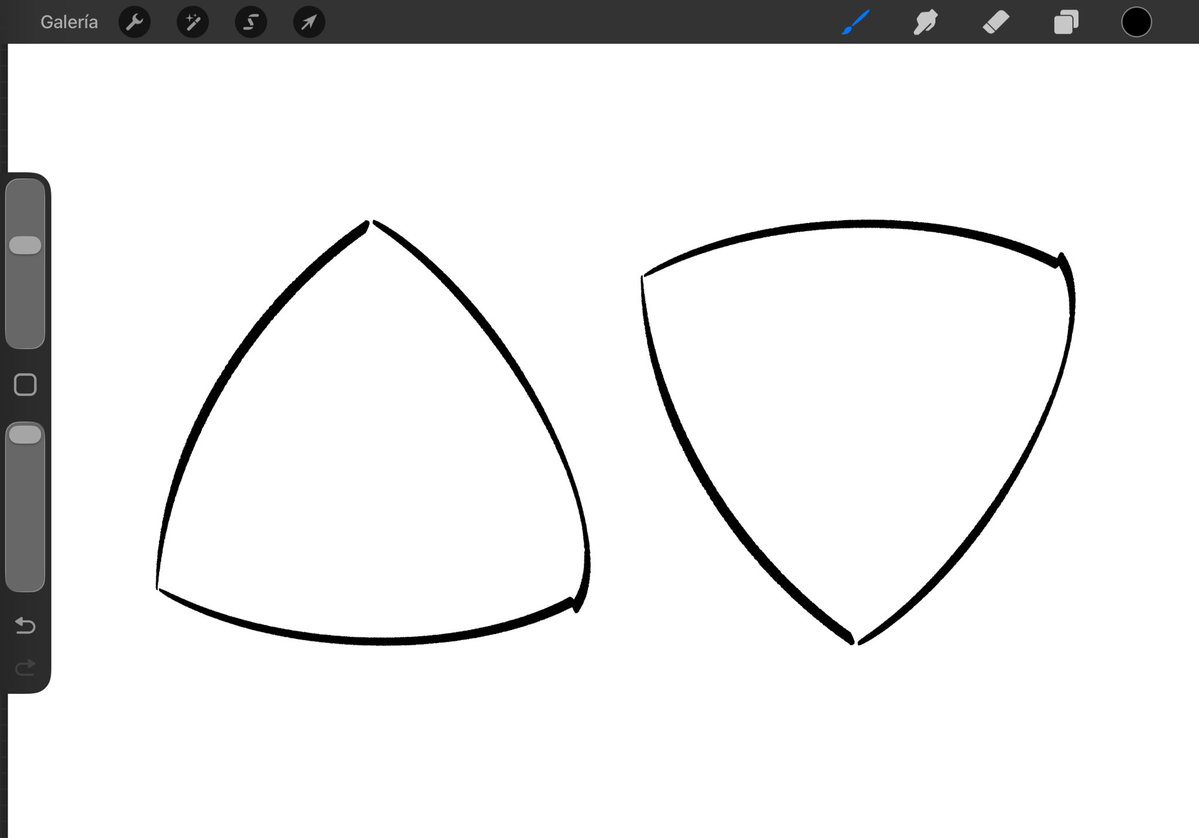1199x838 pixels.
Task: Select the Brush tool
Action: (856, 22)
